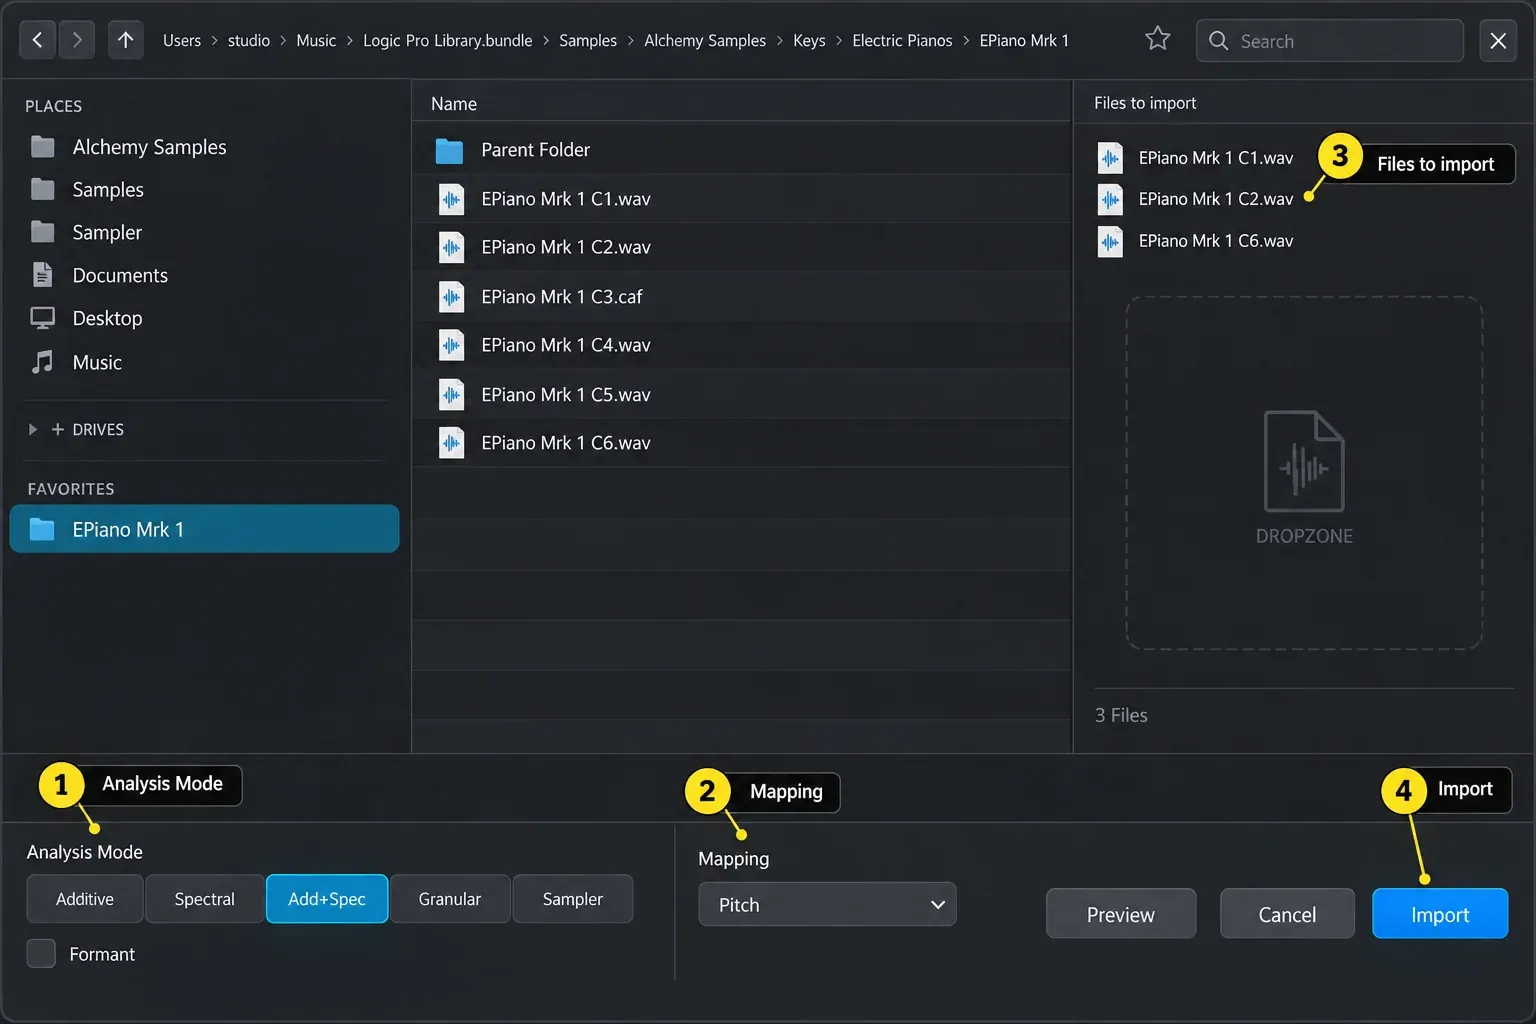1536x1024 pixels.
Task: Click the magnifier icon in the Search field
Action: (x=1218, y=41)
